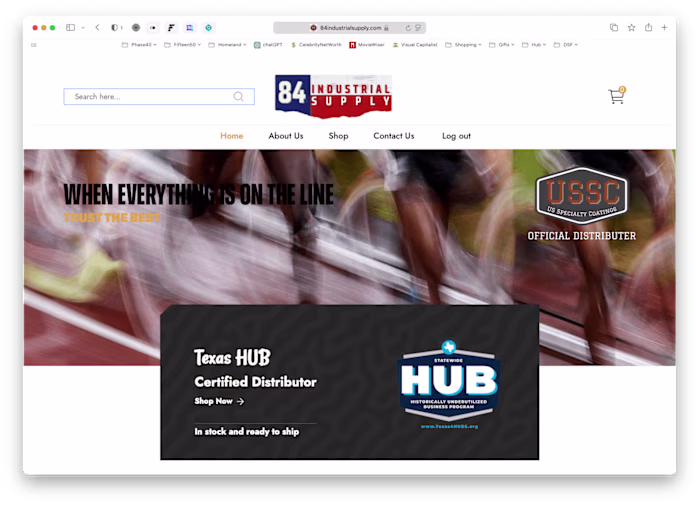Click the WHEN EVERYTHING IS ON THE LINE headline

point(199,194)
